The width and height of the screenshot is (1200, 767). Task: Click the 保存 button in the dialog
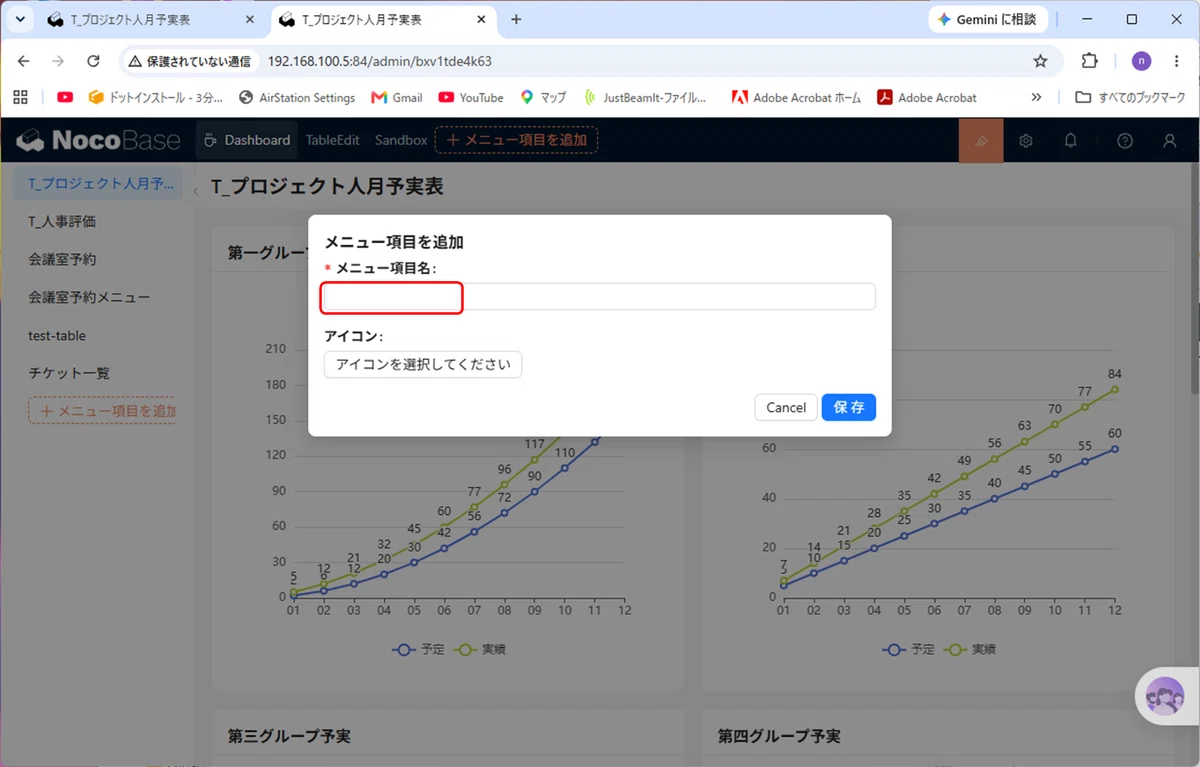[x=849, y=407]
